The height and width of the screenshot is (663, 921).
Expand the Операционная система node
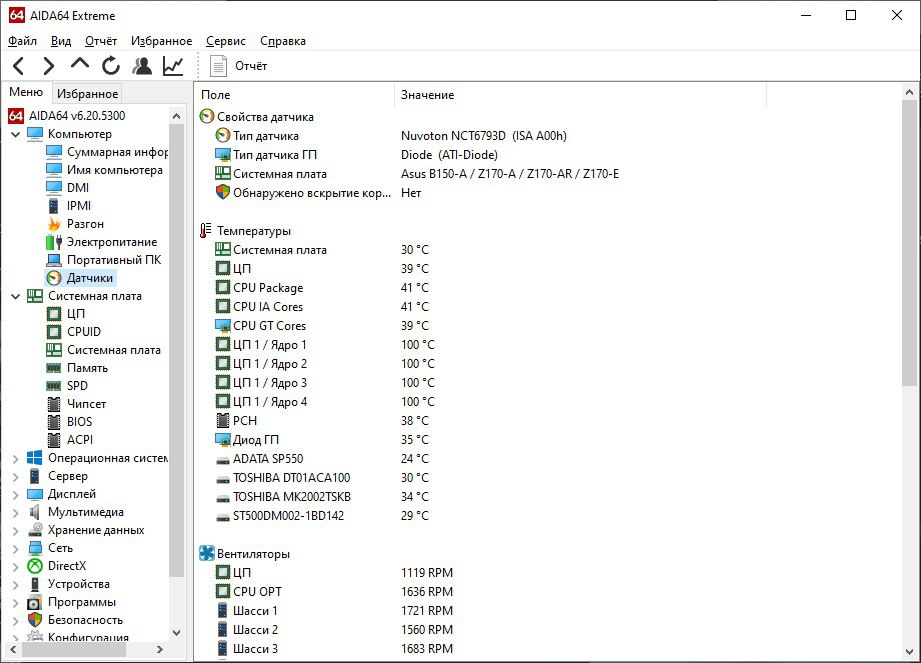coord(16,459)
